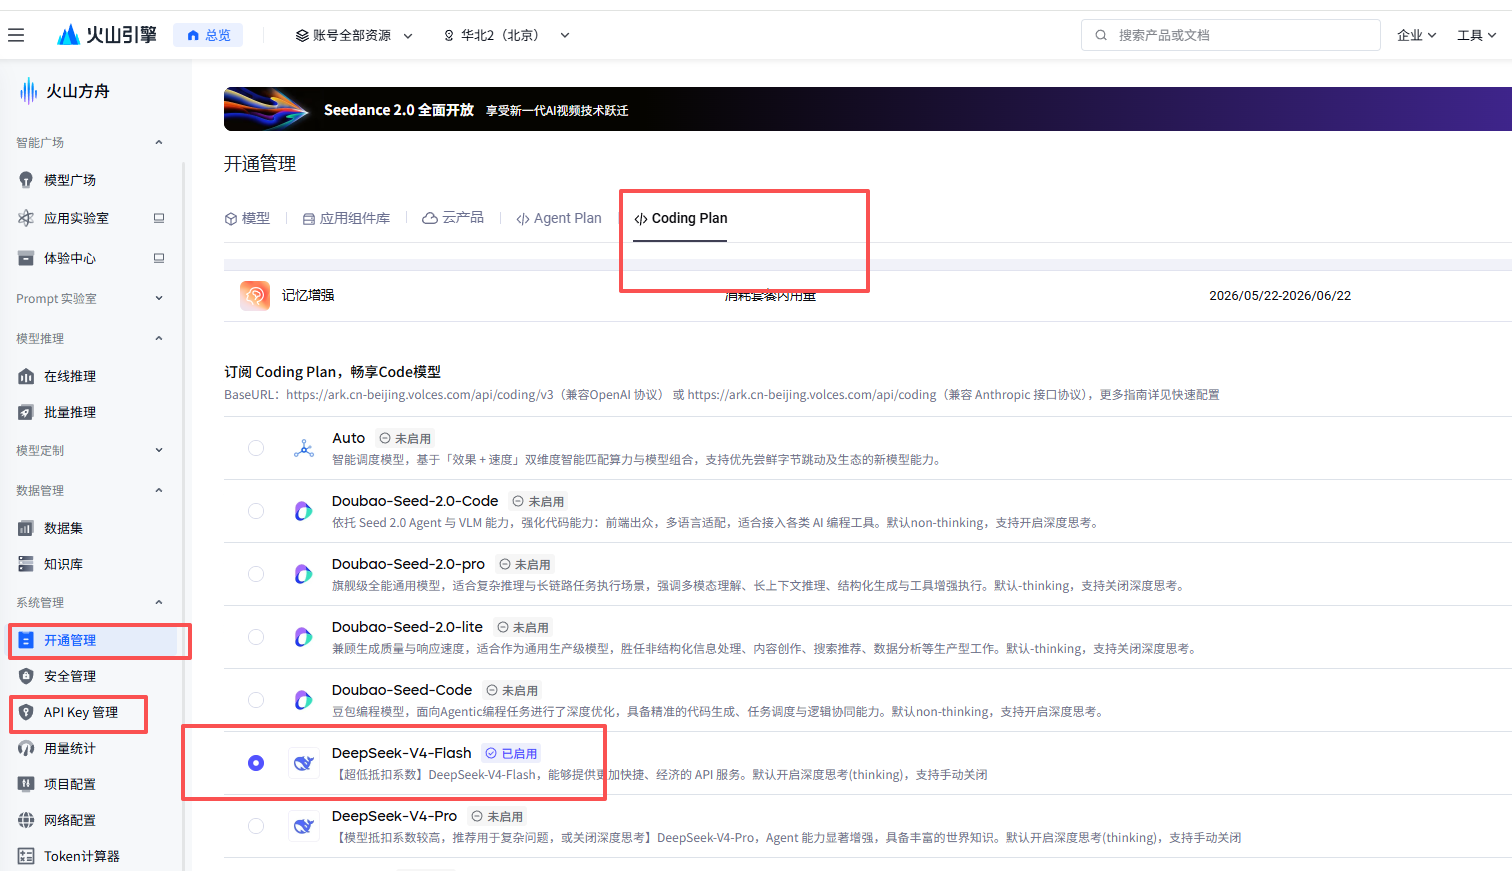Open the 华北2（北京）region dropdown
This screenshot has height=871, width=1512.
(x=507, y=35)
